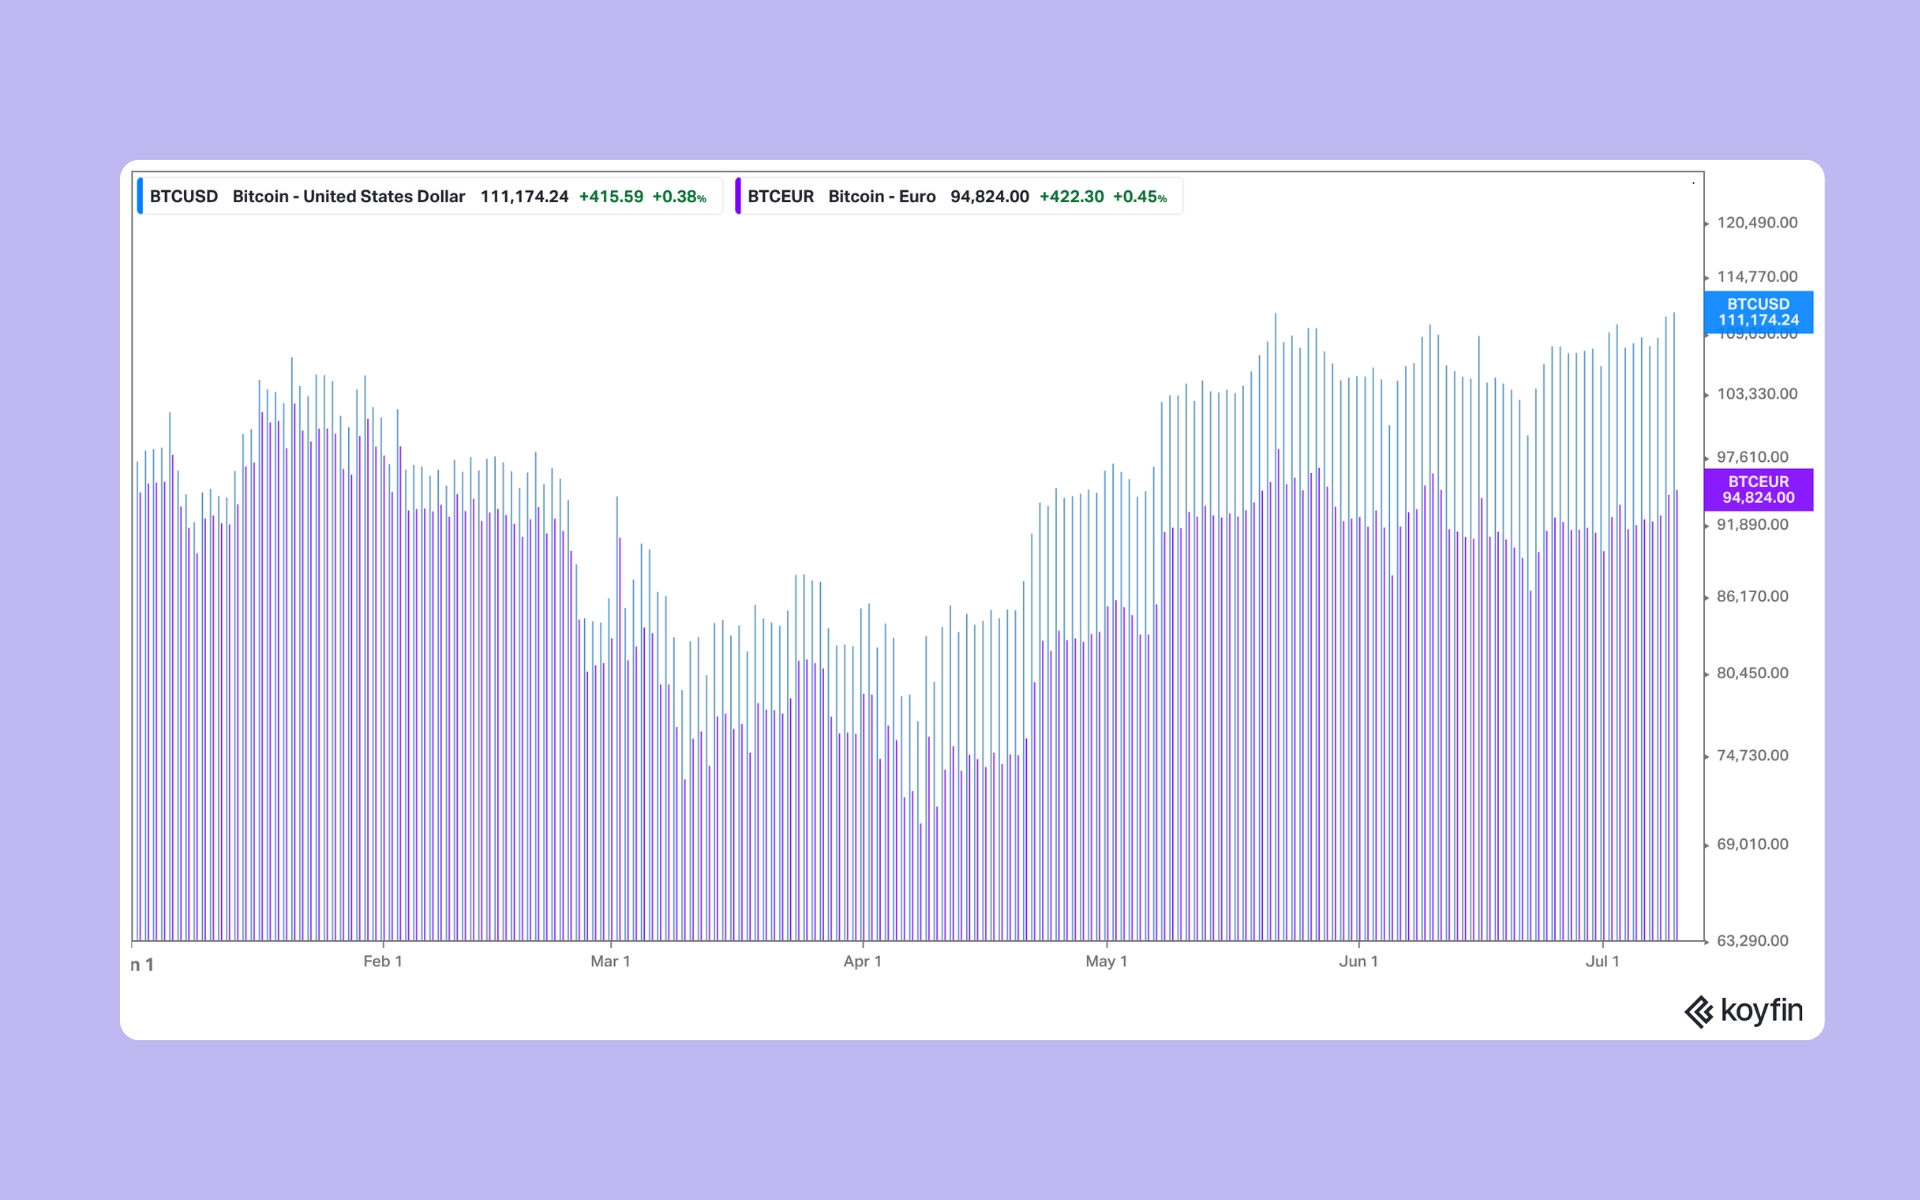Click the blue BTCUSD legend color bar
1920x1200 pixels.
tap(140, 196)
